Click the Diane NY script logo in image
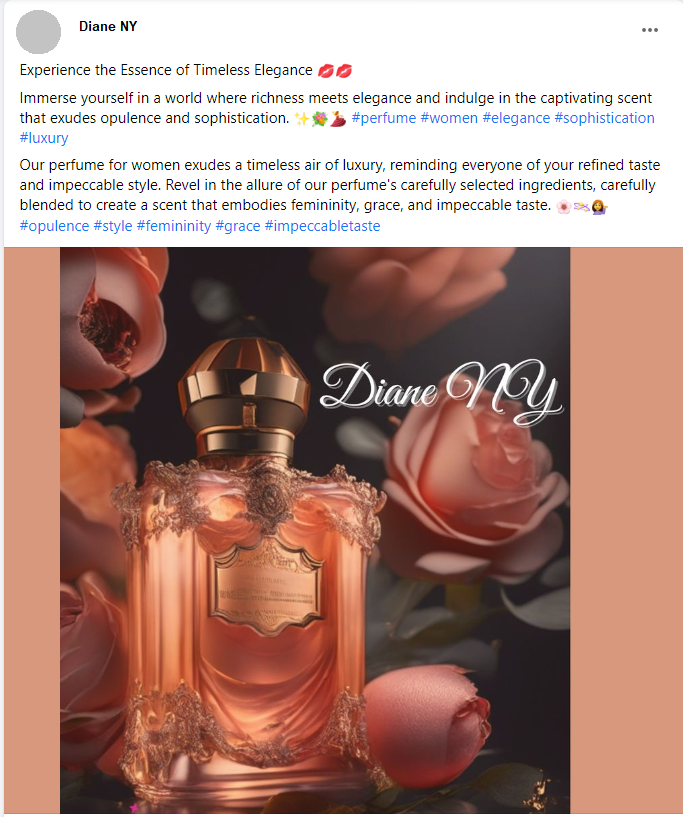Image resolution: width=683 pixels, height=817 pixels. tap(441, 389)
